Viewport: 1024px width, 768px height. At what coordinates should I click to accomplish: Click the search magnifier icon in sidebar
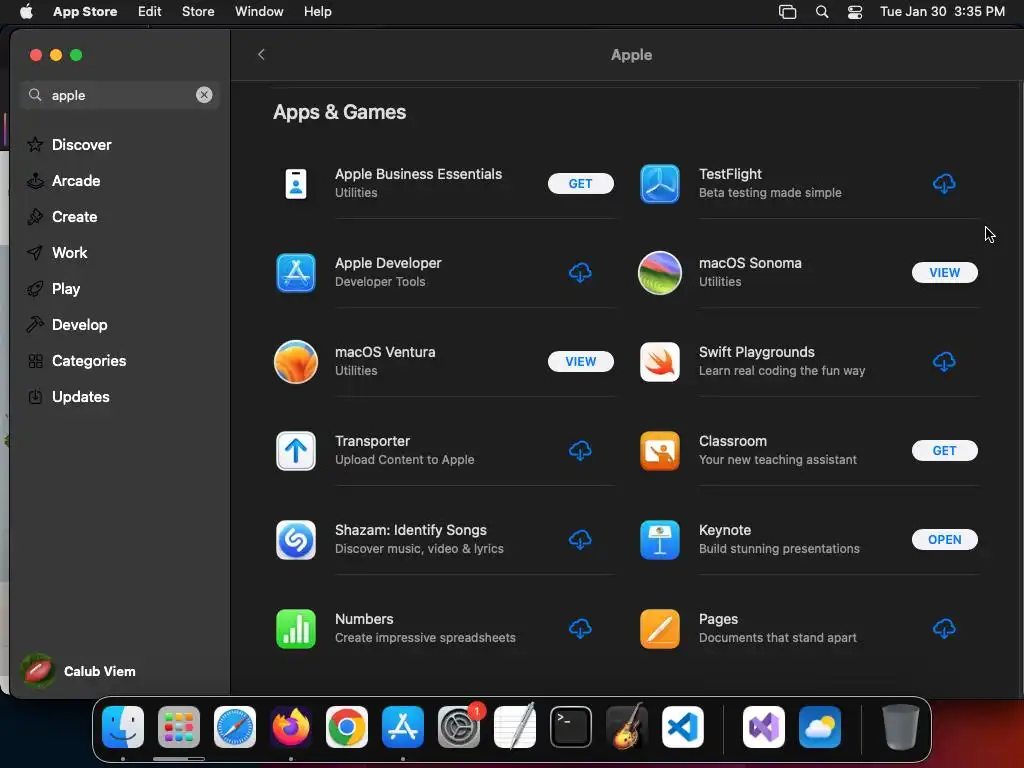click(x=35, y=95)
